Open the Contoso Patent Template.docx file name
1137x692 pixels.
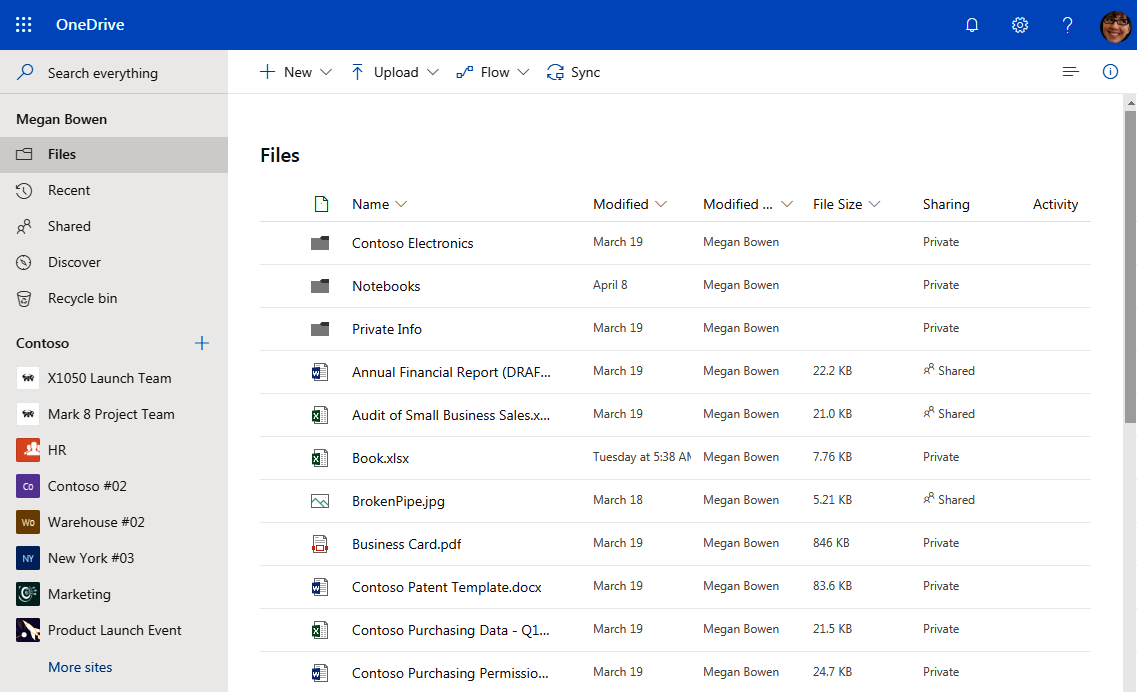tap(447, 587)
